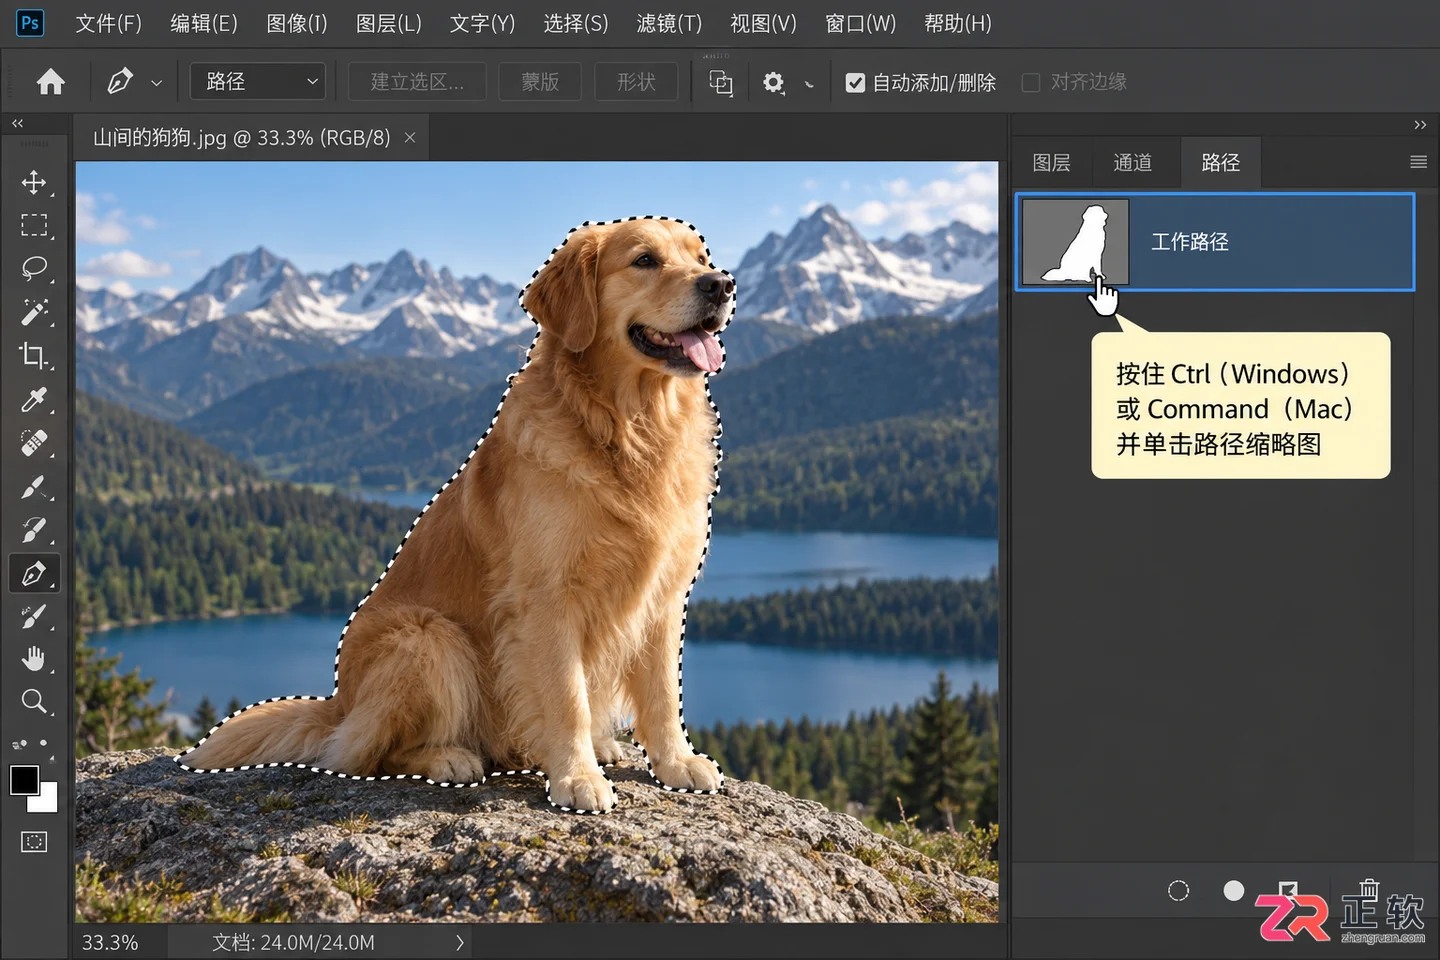1440x960 pixels.
Task: Select the highlighted Pen tool in toolbar
Action: pos(34,574)
